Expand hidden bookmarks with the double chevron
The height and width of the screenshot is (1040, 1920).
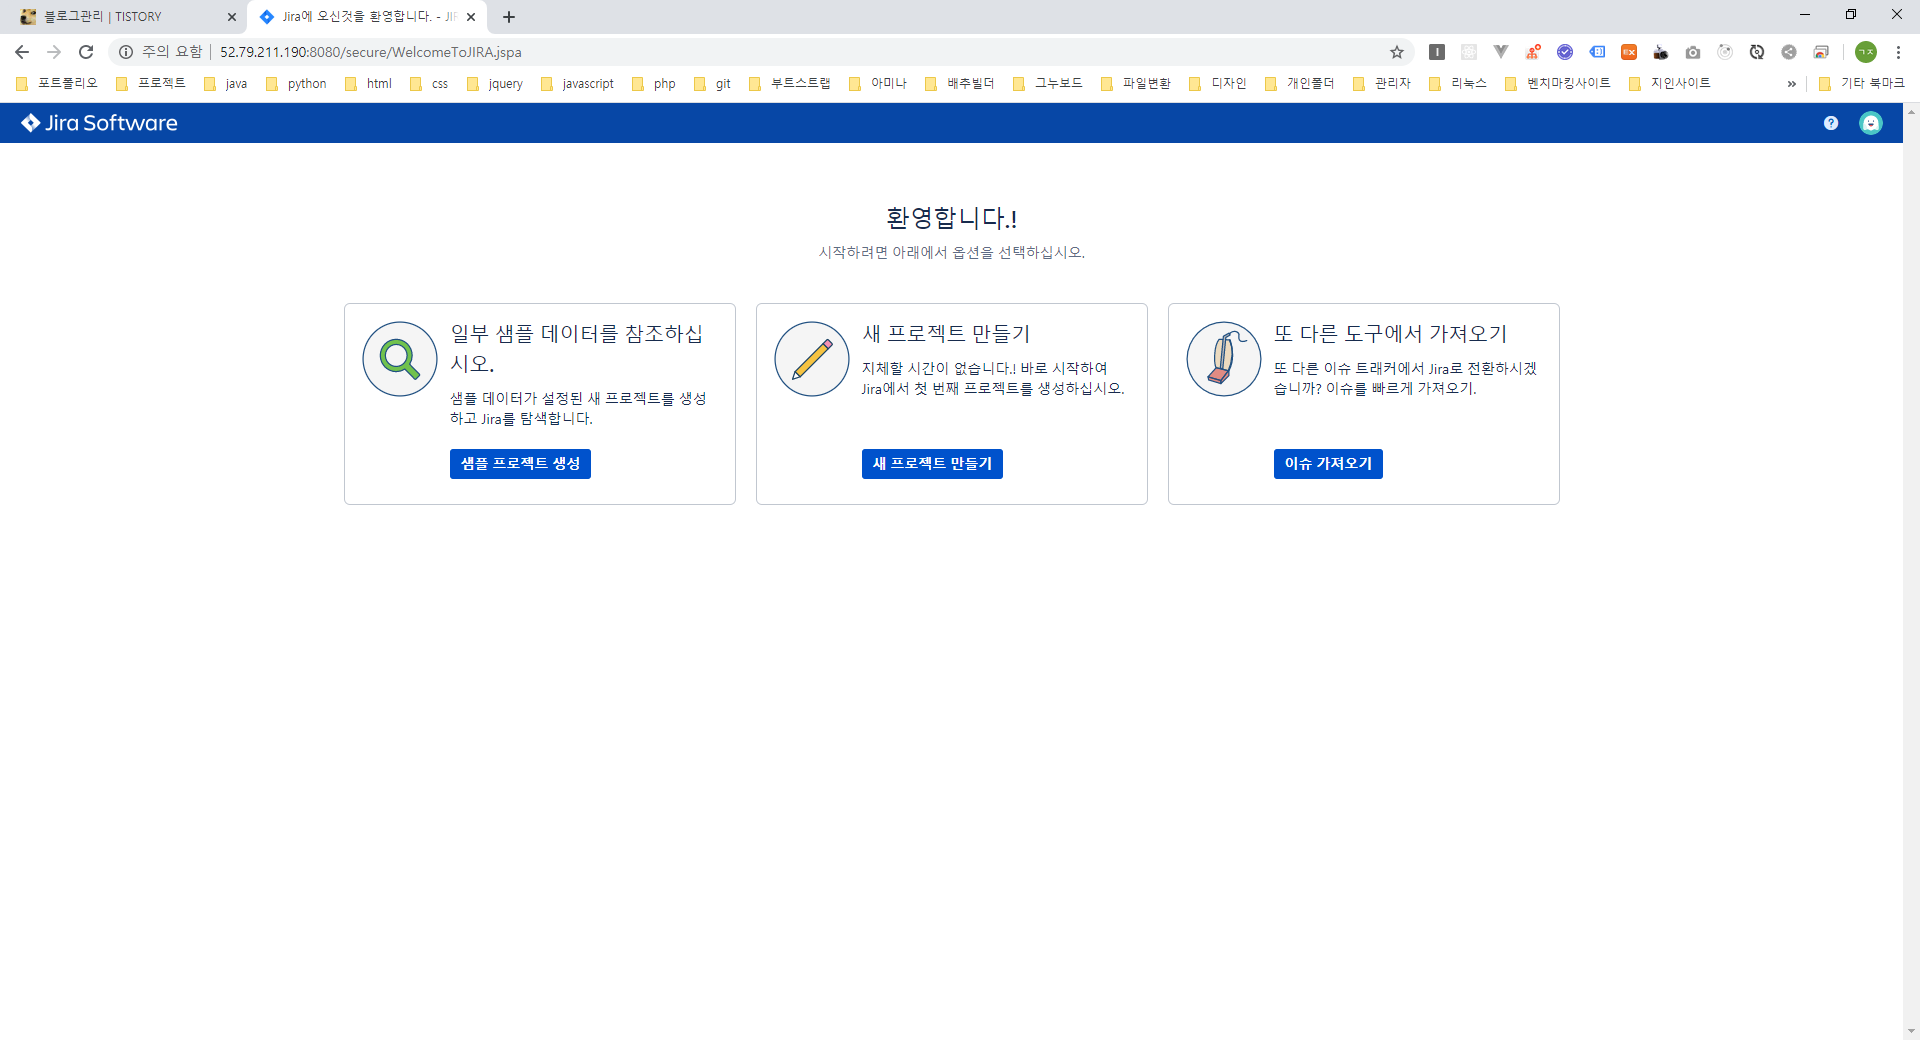[1791, 84]
